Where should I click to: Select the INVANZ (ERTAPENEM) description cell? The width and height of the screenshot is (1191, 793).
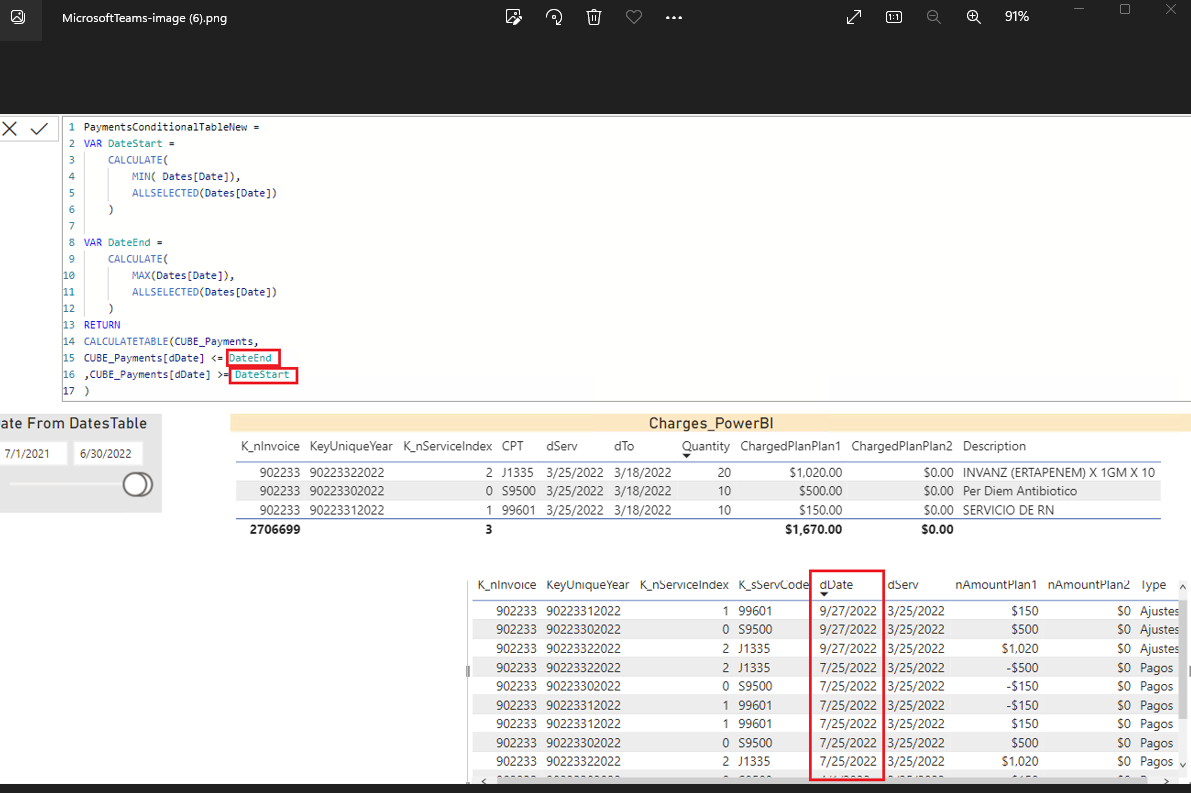point(1059,472)
